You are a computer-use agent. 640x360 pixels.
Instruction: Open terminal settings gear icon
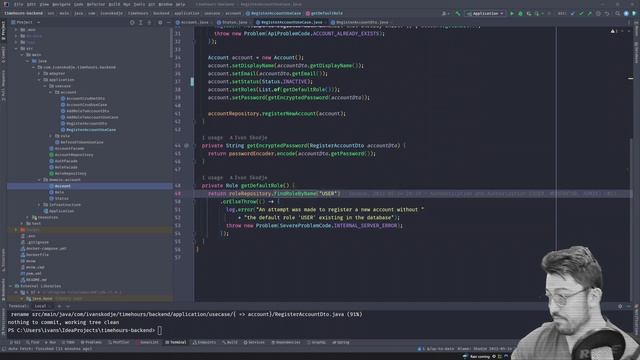620,306
